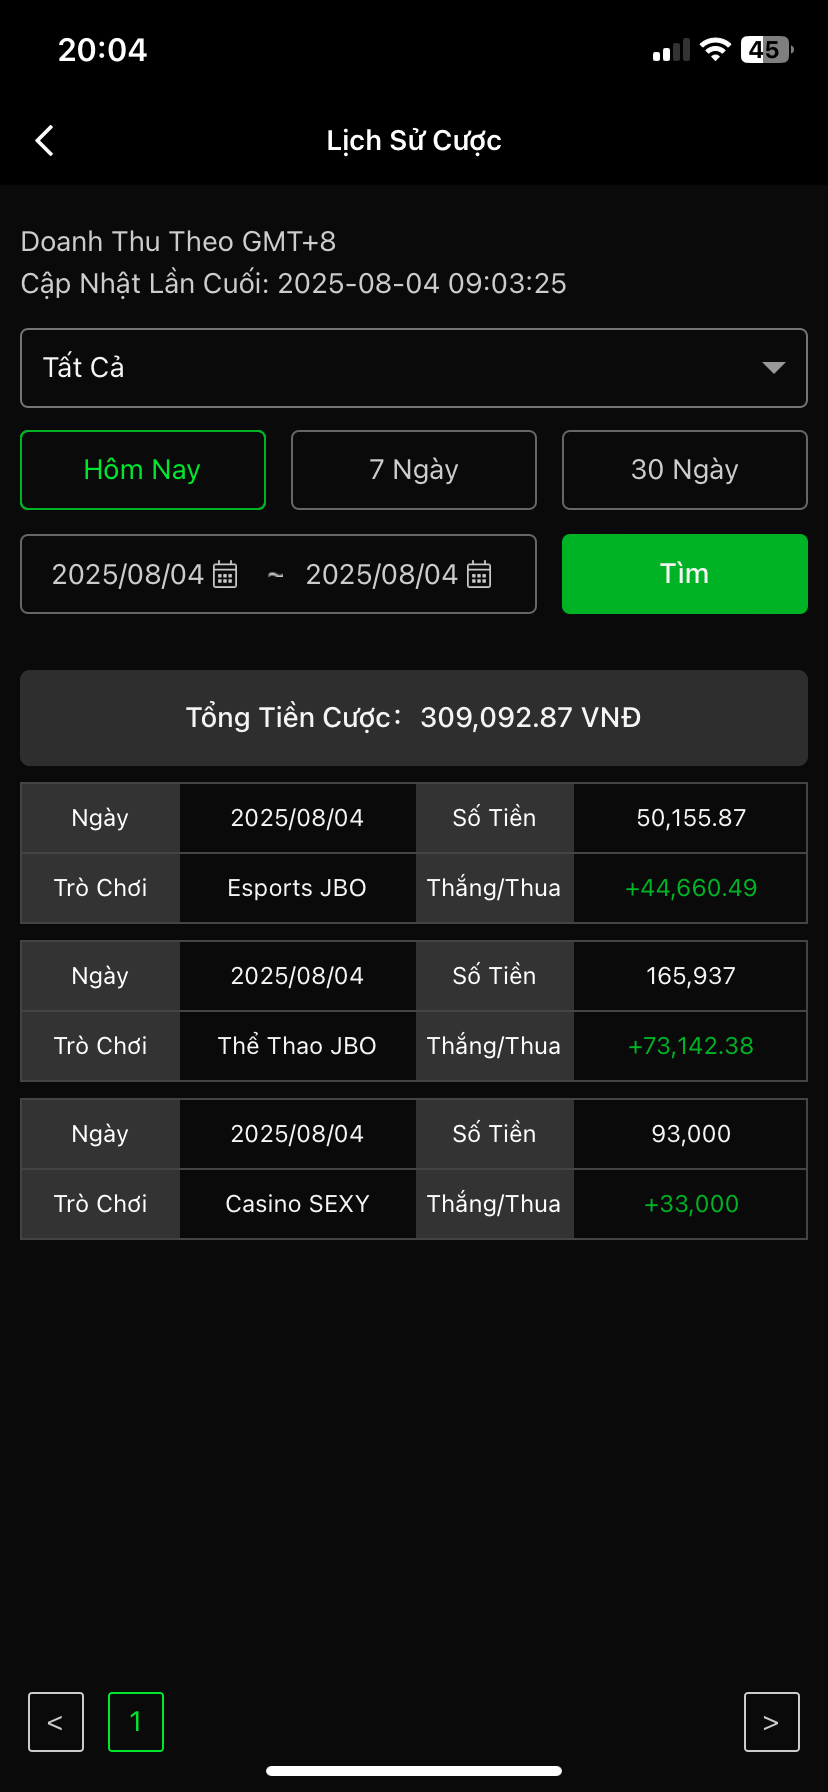Select the Hôm Nay filter
This screenshot has width=828, height=1792.
coord(143,470)
